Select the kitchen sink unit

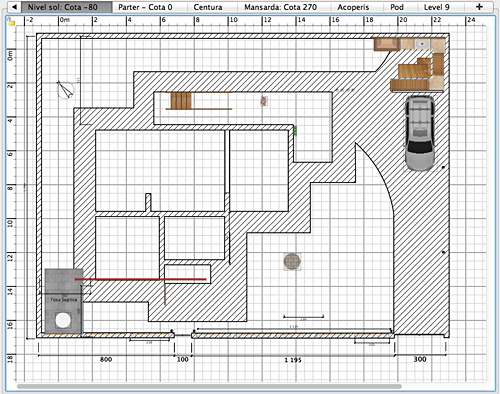click(x=422, y=44)
